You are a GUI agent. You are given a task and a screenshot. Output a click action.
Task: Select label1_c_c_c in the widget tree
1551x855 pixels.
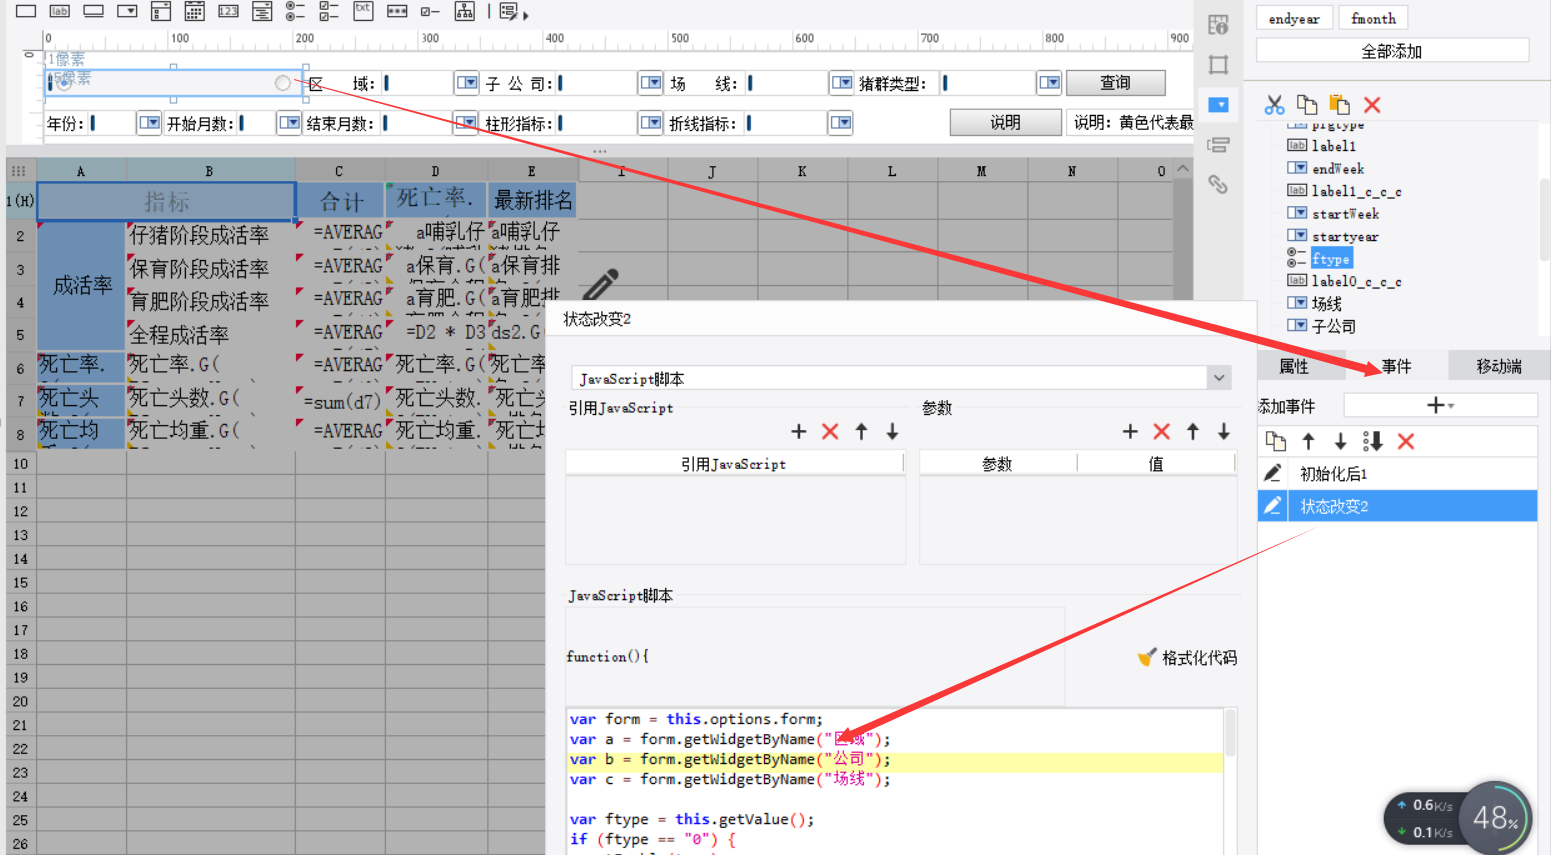pos(1356,191)
